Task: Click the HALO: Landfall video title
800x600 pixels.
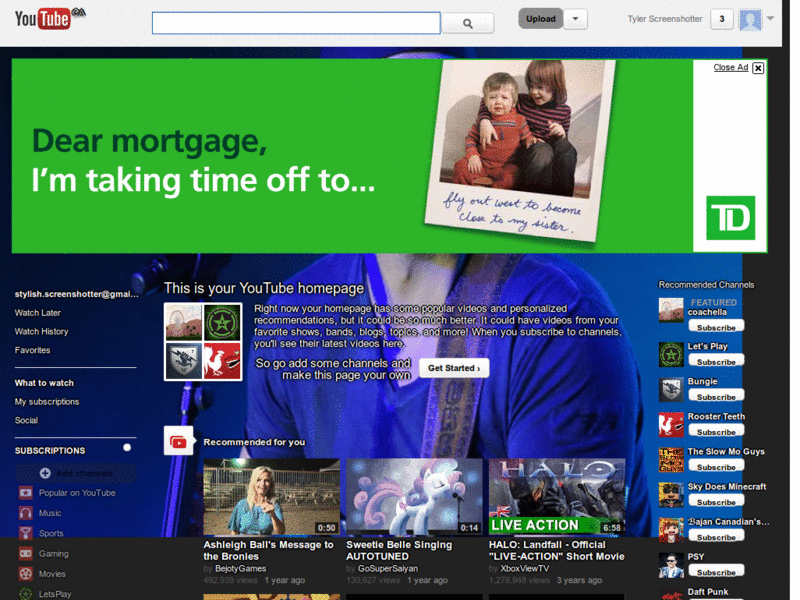Action: (557, 551)
